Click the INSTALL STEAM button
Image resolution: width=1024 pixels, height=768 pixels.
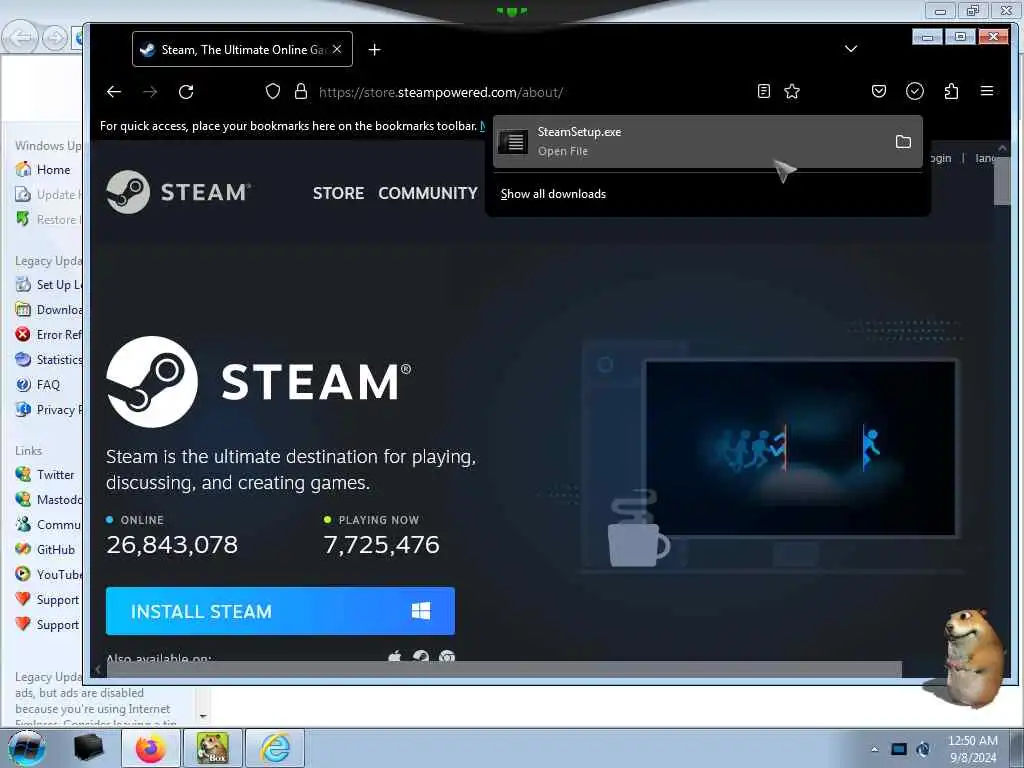(280, 611)
